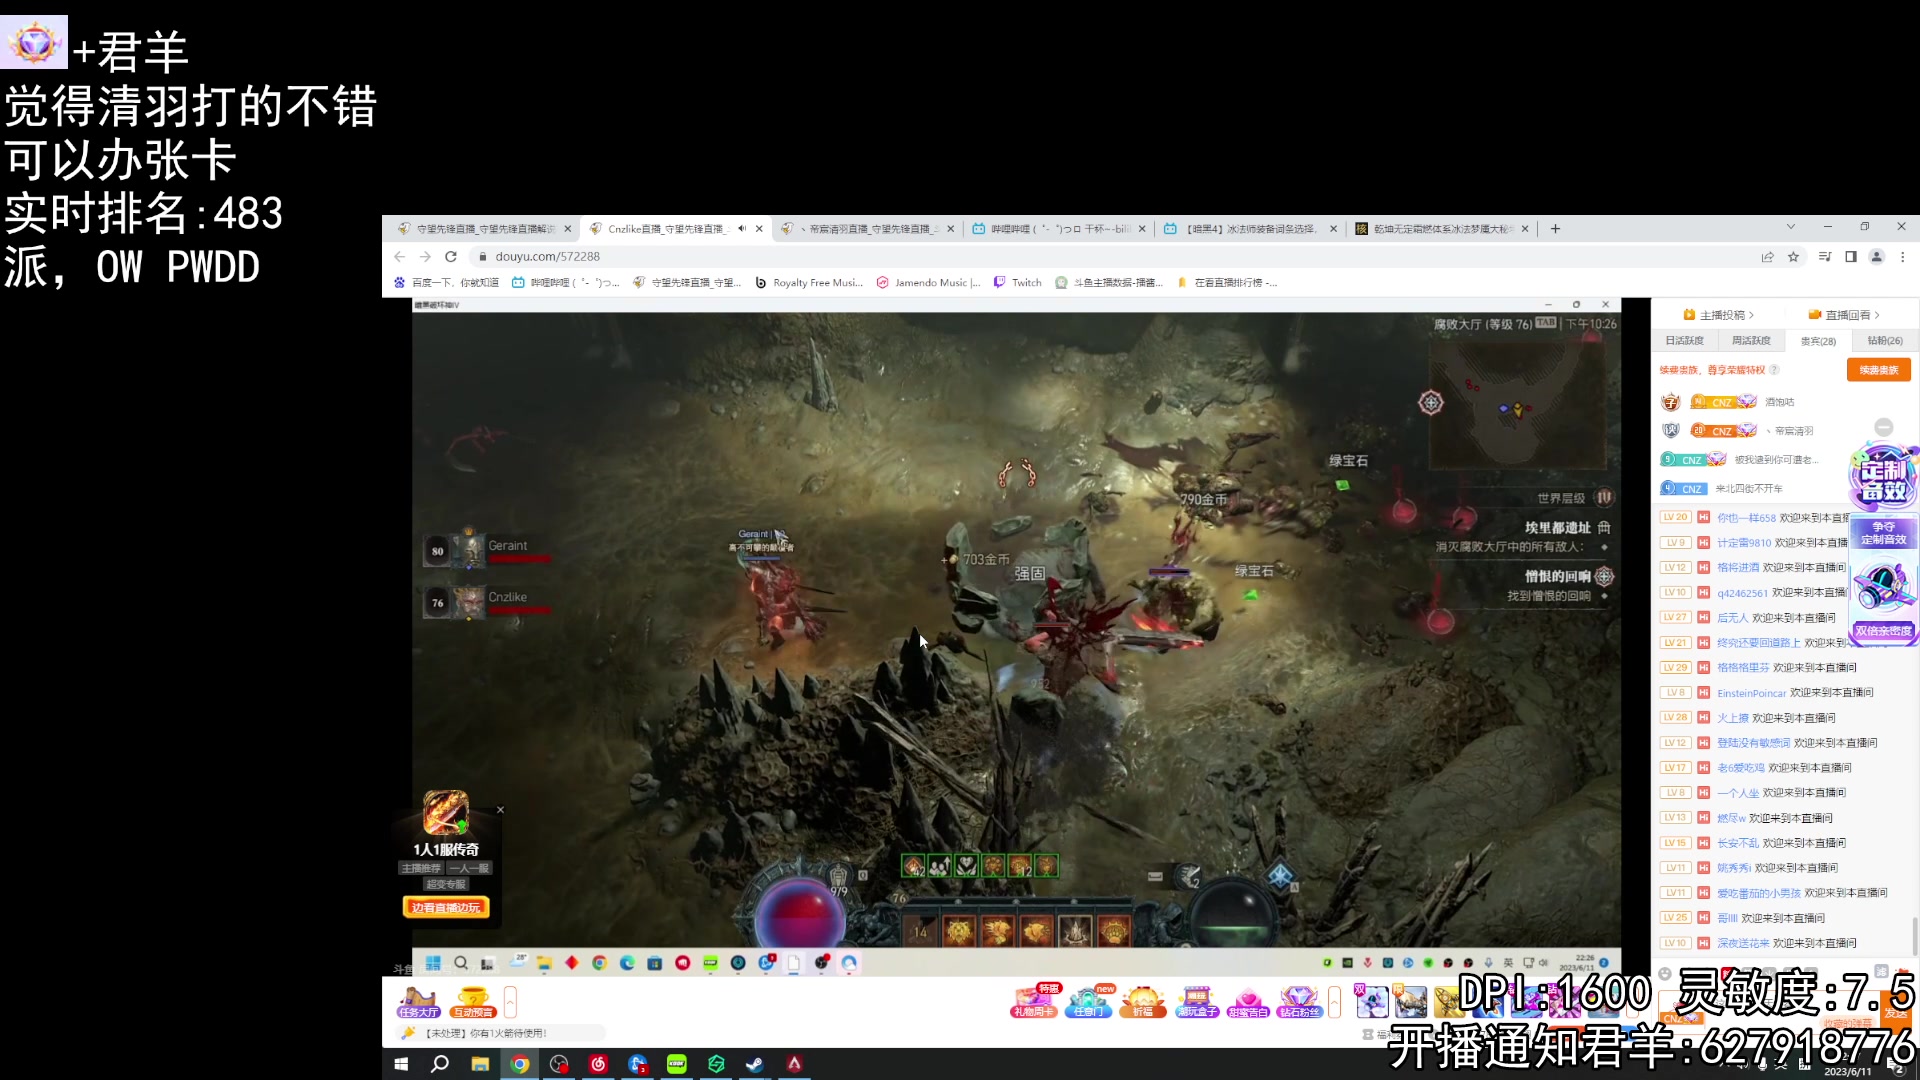1920x1080 pixels.
Task: Select the 钻粉(26) tab
Action: tap(1885, 341)
